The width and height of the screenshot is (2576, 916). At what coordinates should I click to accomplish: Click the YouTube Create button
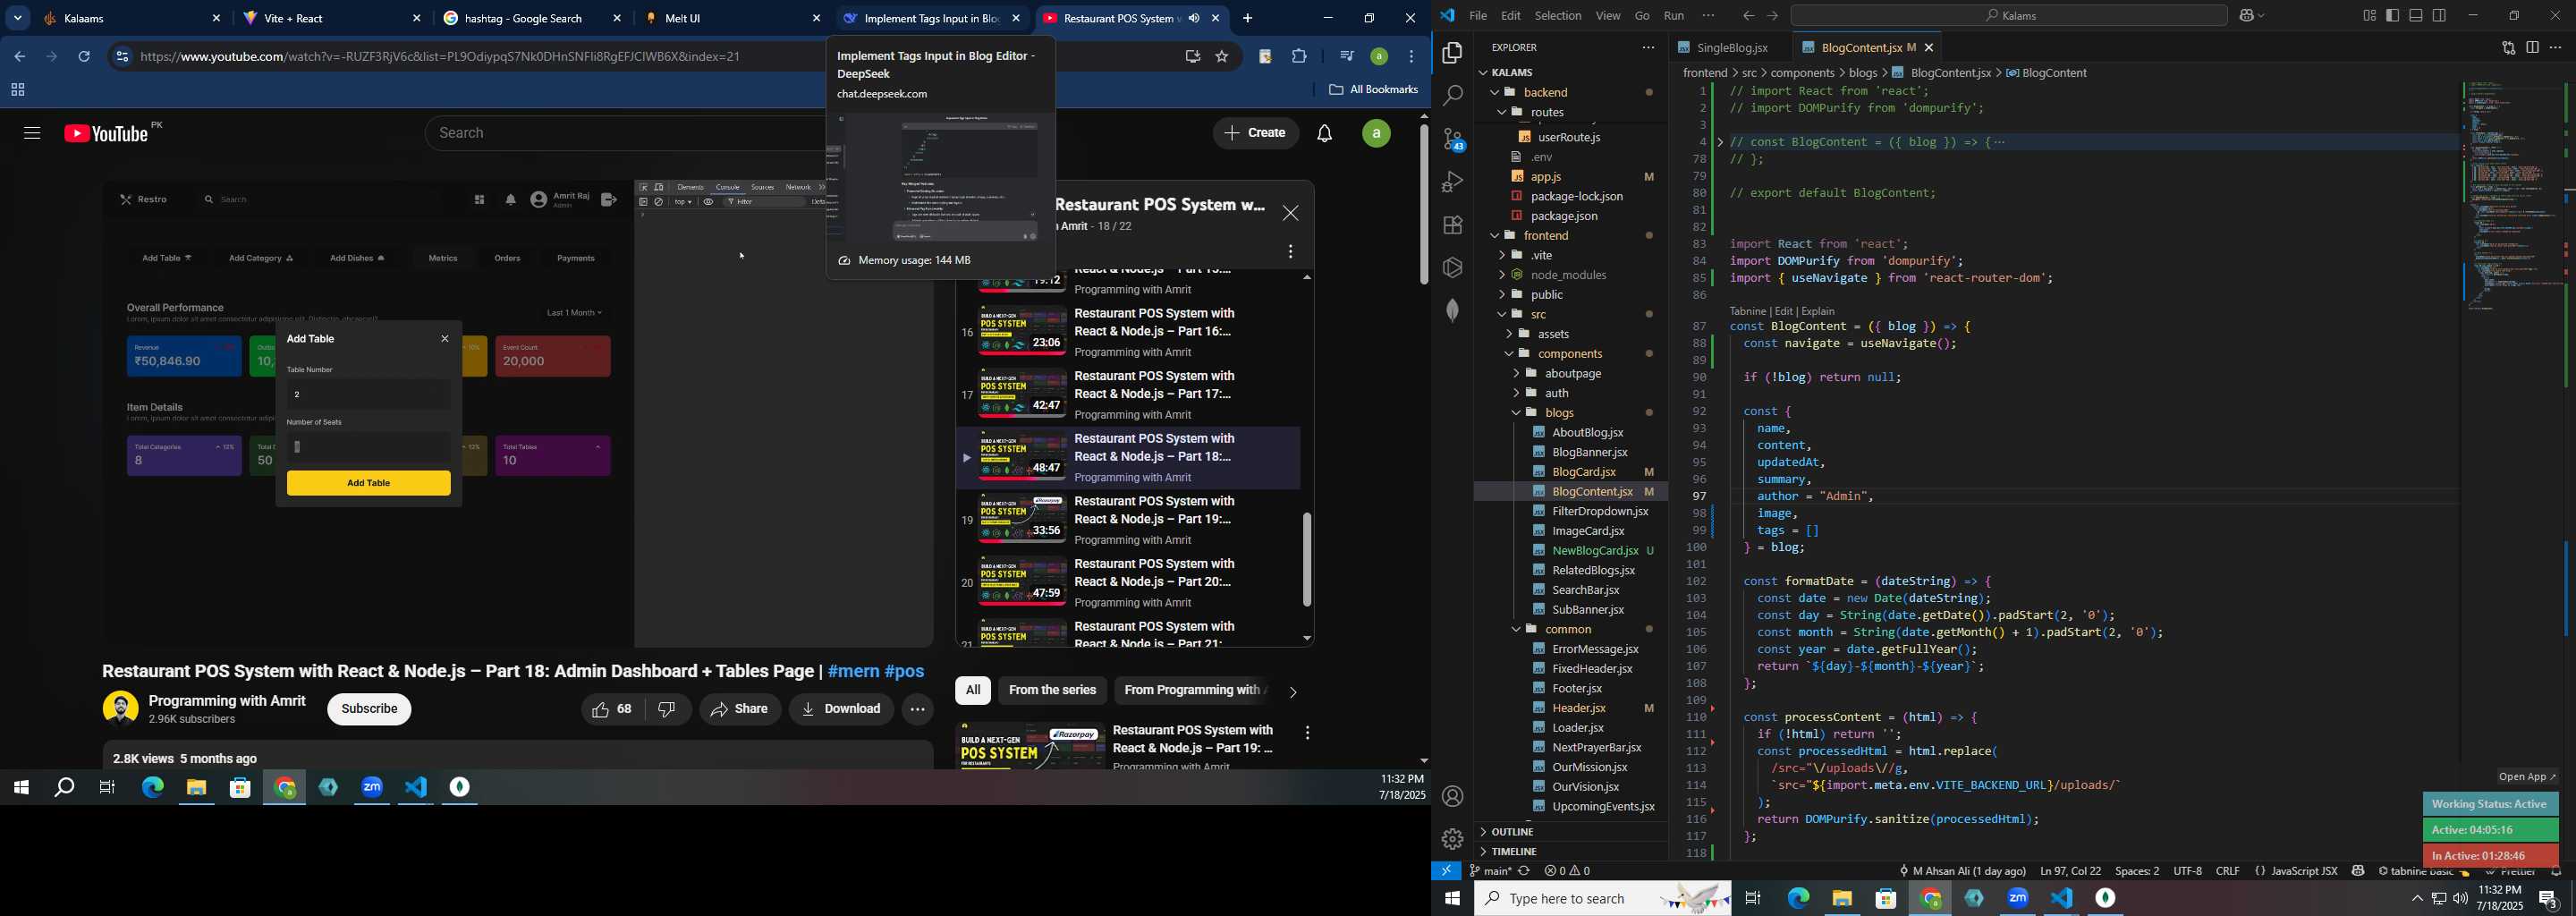coord(1255,134)
